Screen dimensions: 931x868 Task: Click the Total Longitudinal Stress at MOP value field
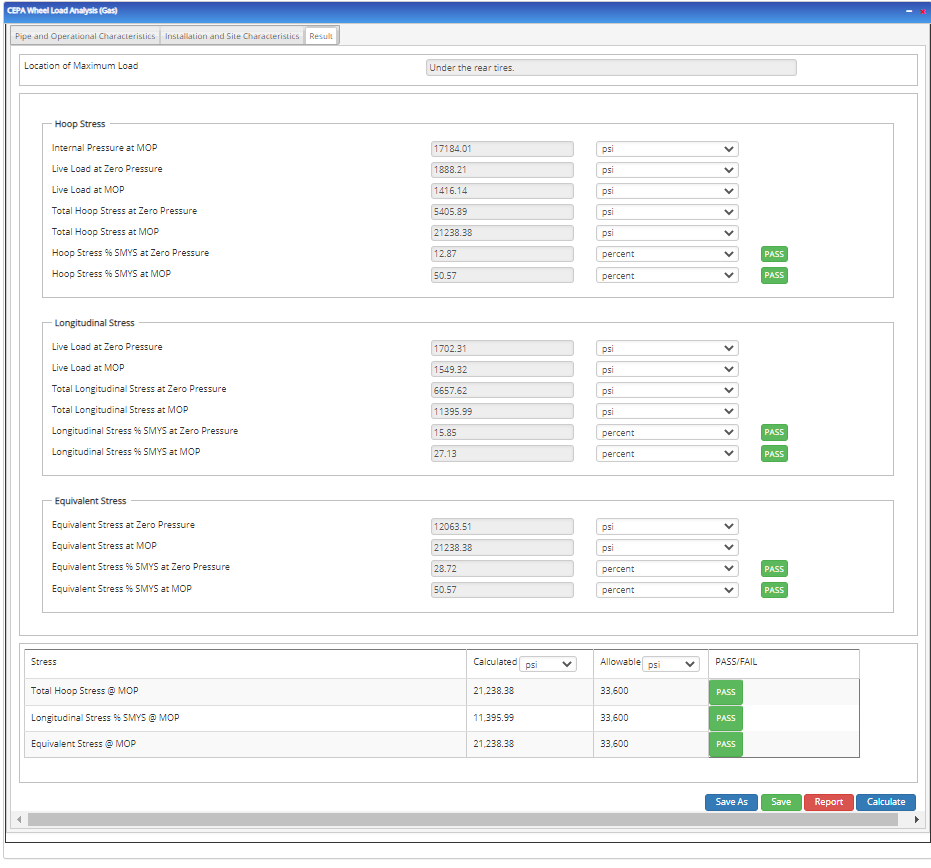[502, 410]
